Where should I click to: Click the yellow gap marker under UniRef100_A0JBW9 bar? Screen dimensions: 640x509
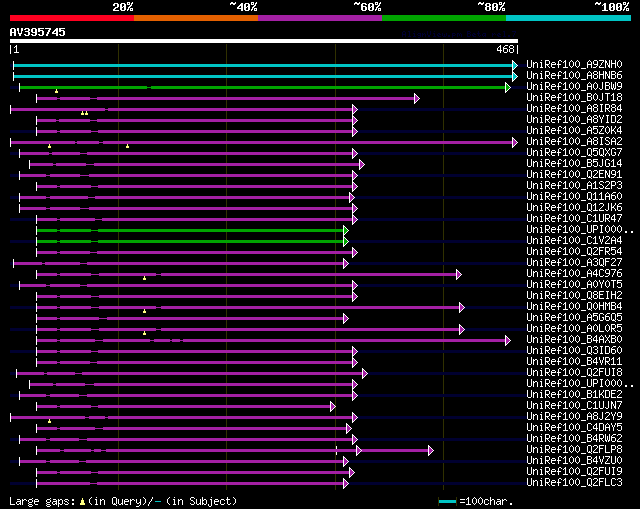(56, 91)
